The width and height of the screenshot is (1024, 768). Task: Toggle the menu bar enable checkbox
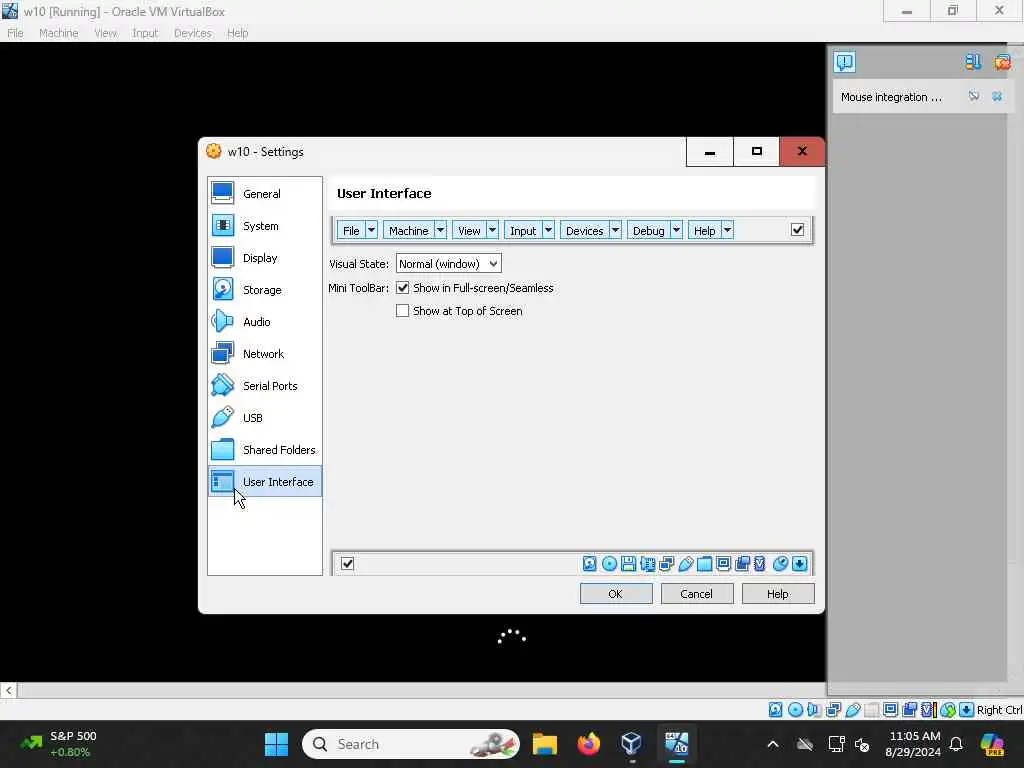tap(797, 229)
